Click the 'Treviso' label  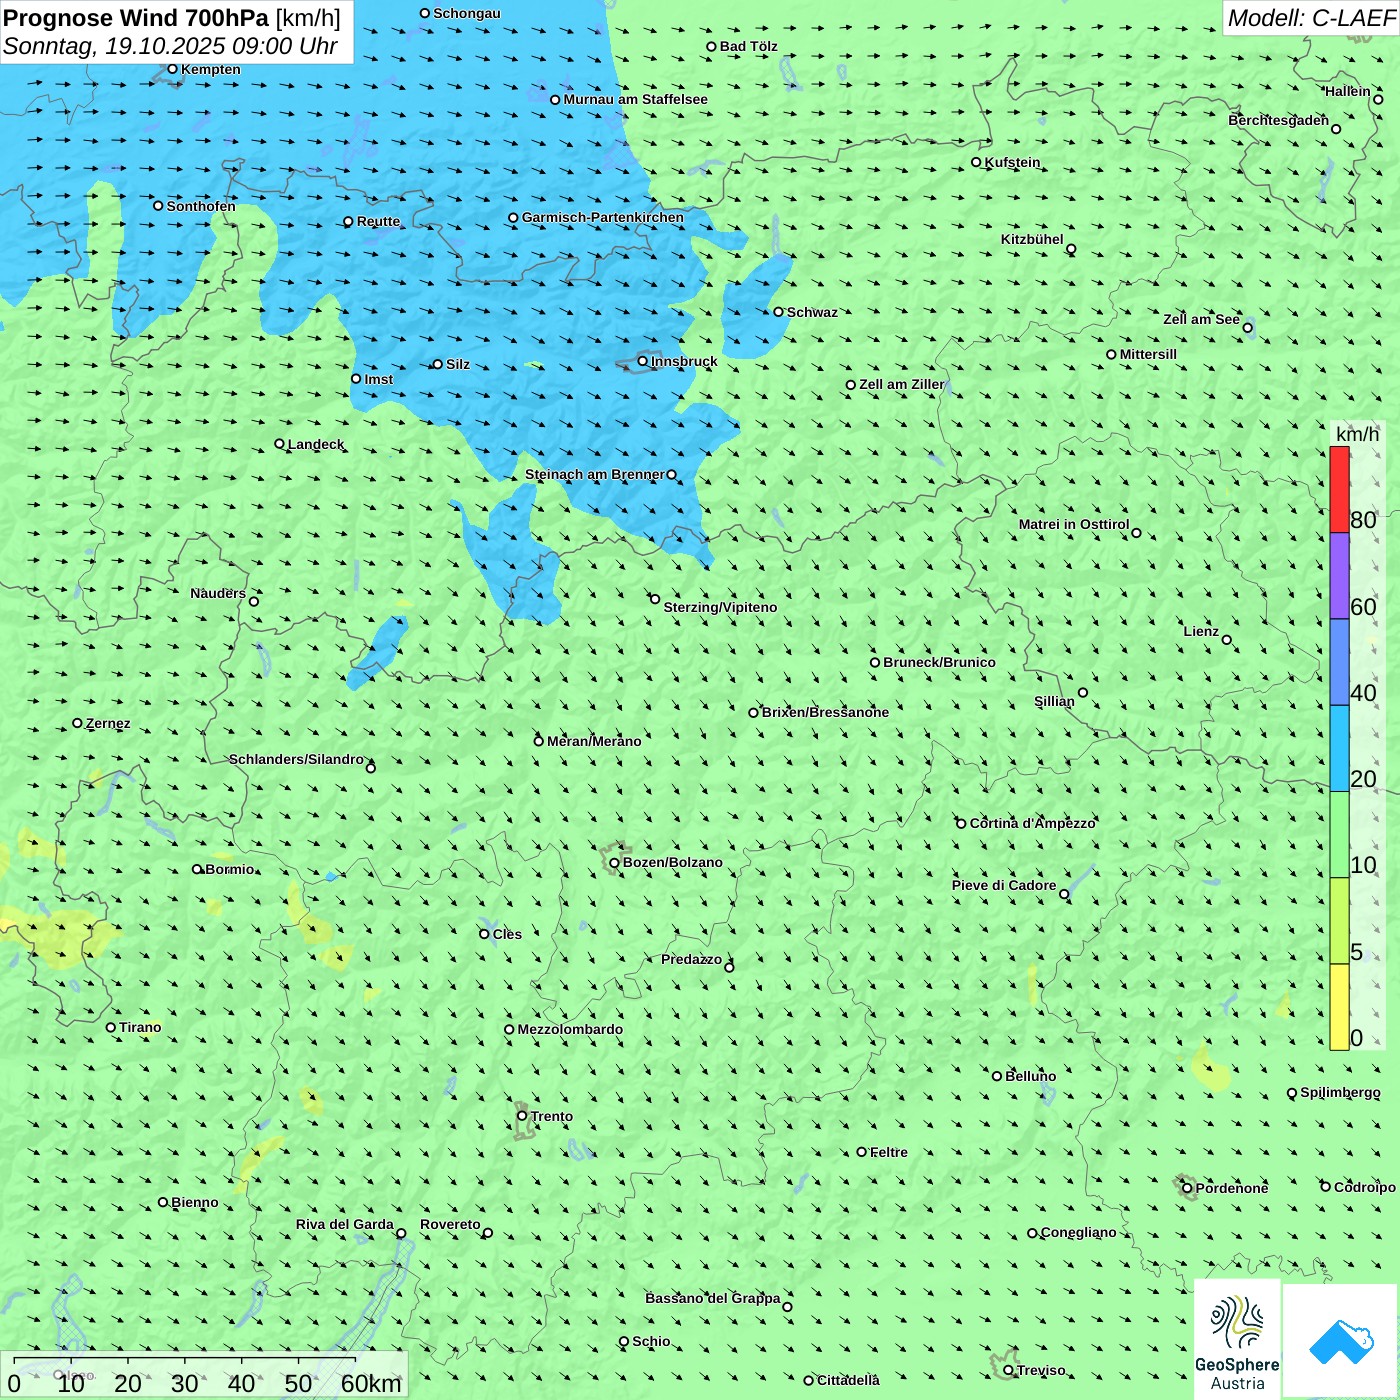[x=1041, y=1370]
